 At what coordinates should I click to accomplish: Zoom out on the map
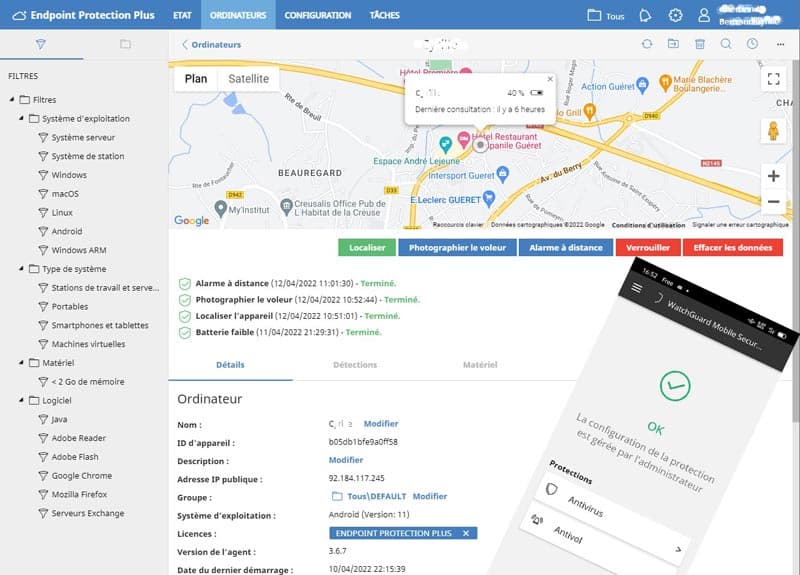tap(773, 202)
